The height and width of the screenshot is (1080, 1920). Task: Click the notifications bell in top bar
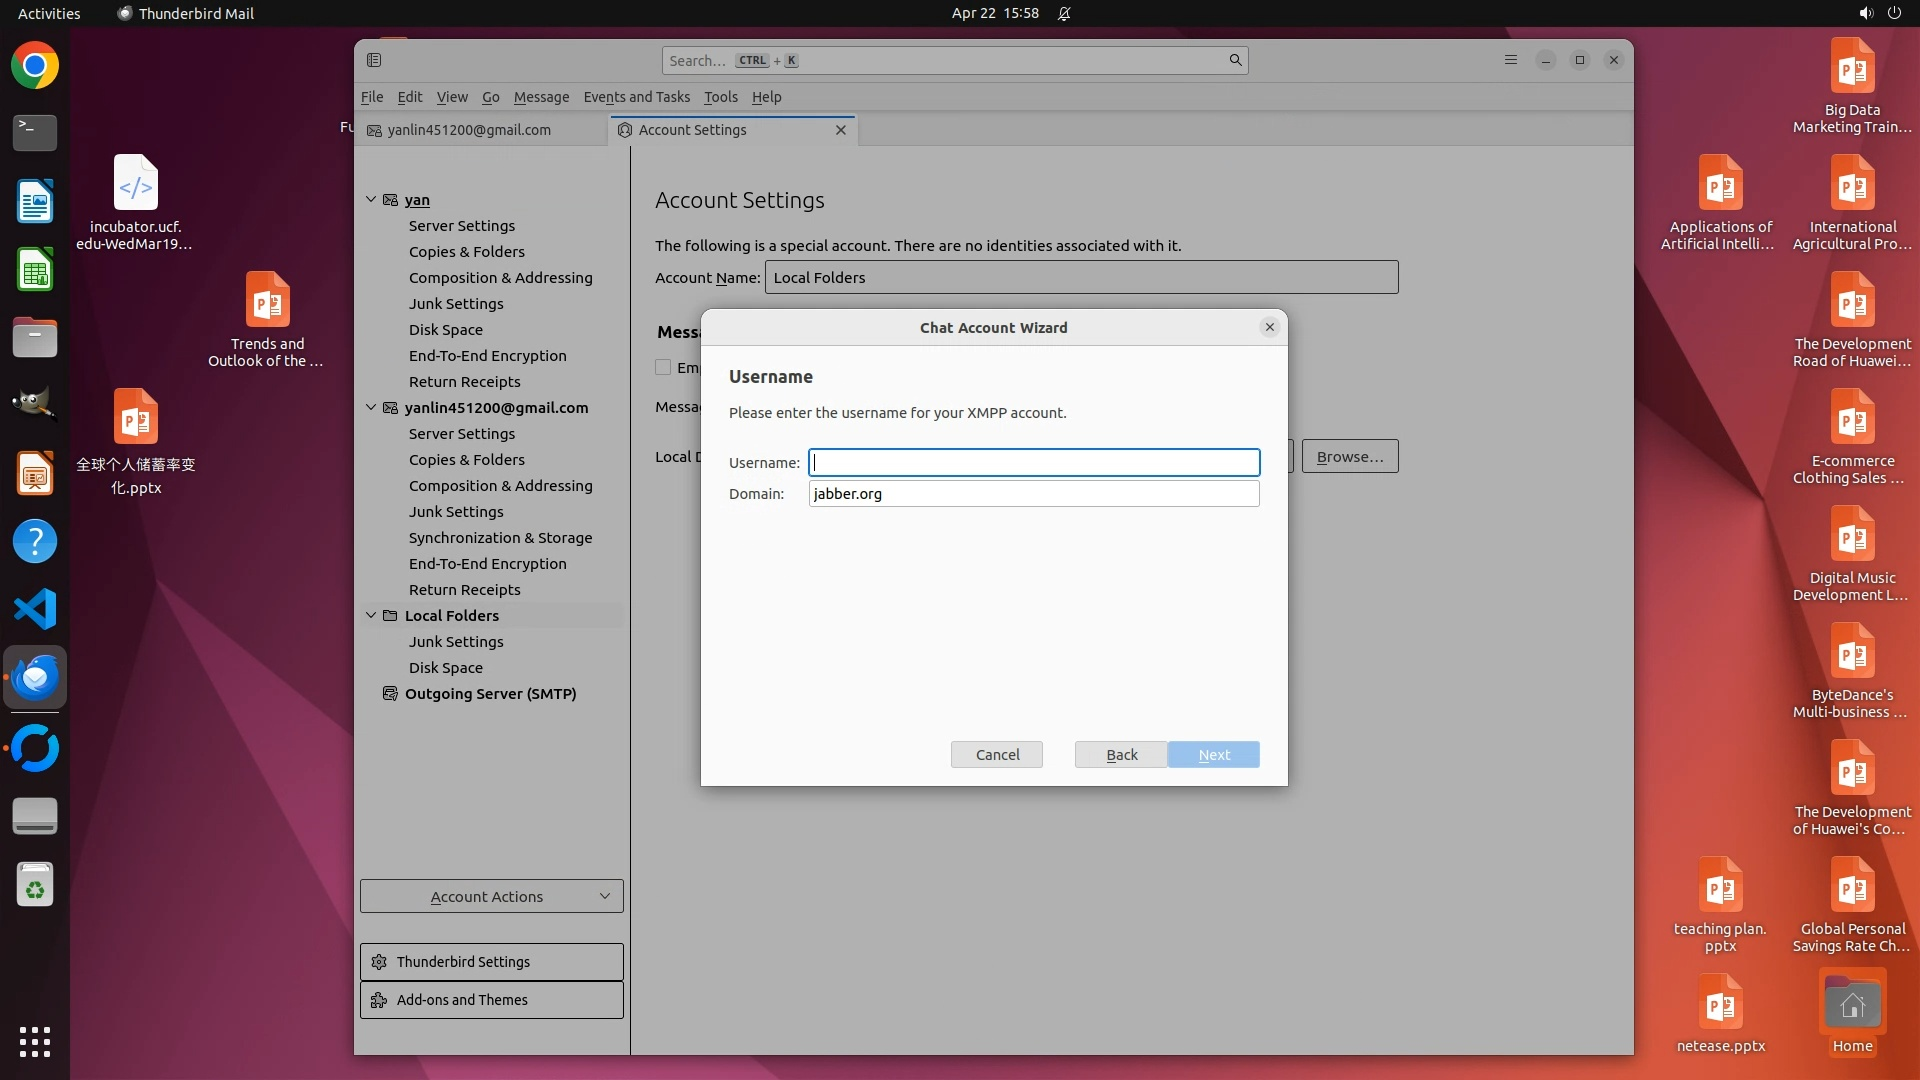1064,14
